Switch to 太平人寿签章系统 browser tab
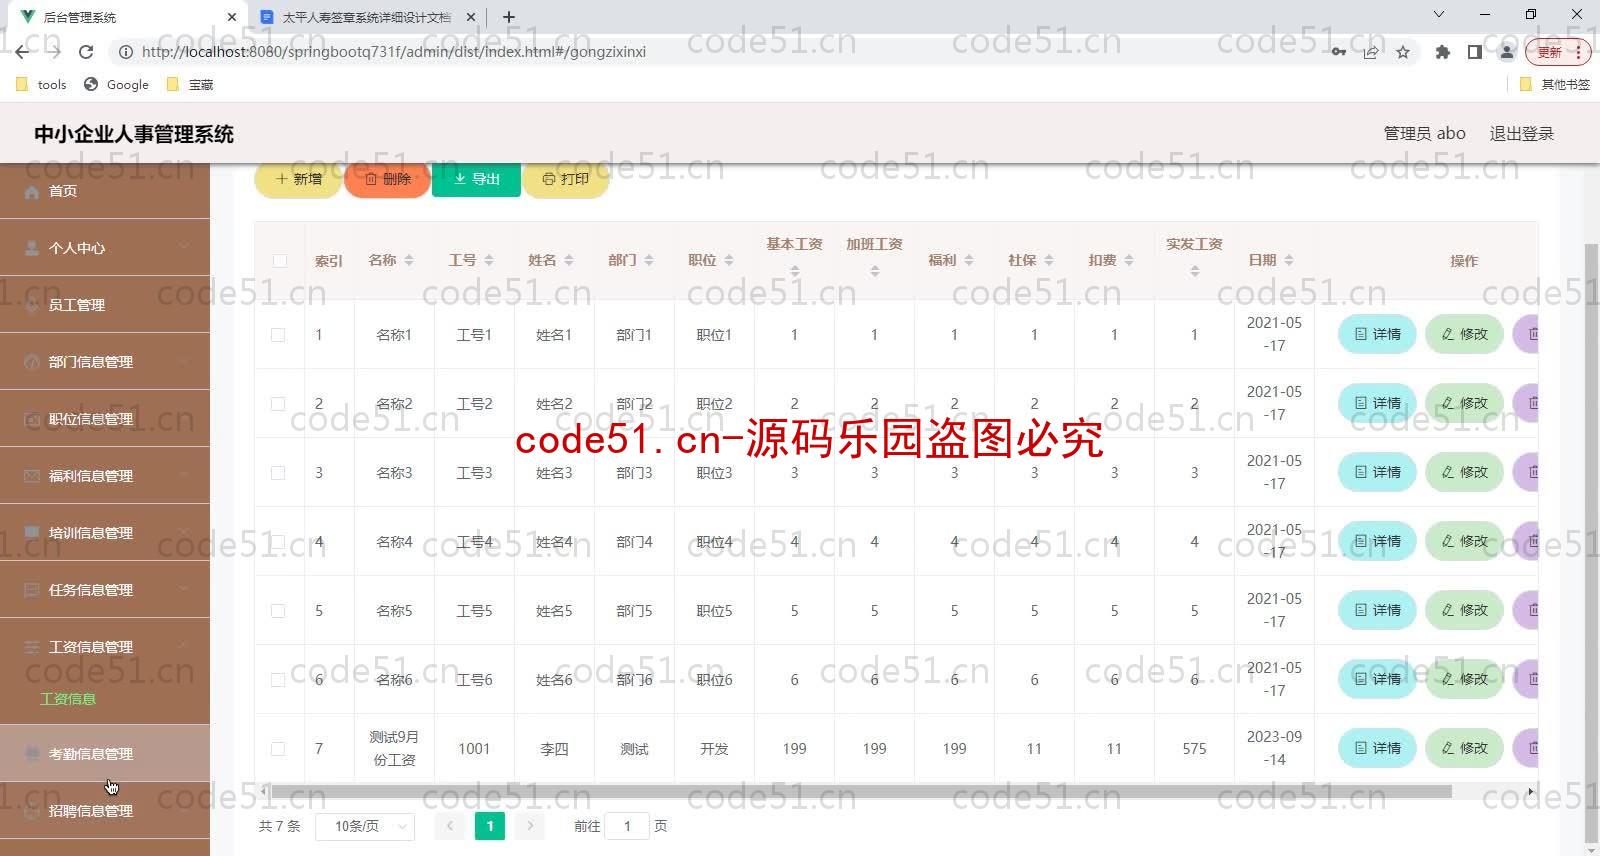 [366, 17]
